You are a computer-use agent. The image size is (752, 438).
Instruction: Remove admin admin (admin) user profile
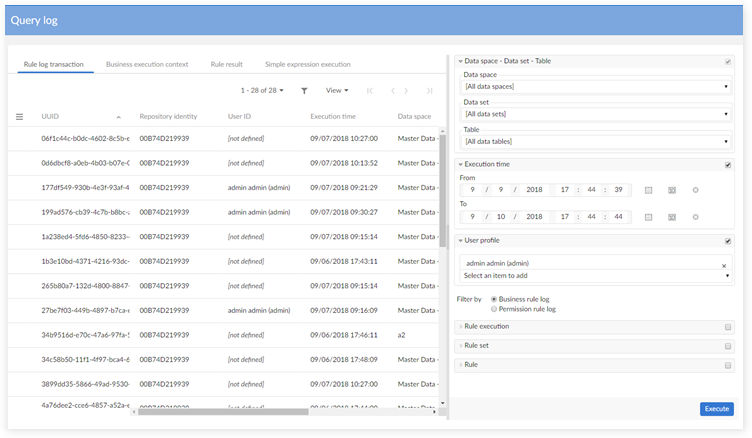coord(724,265)
